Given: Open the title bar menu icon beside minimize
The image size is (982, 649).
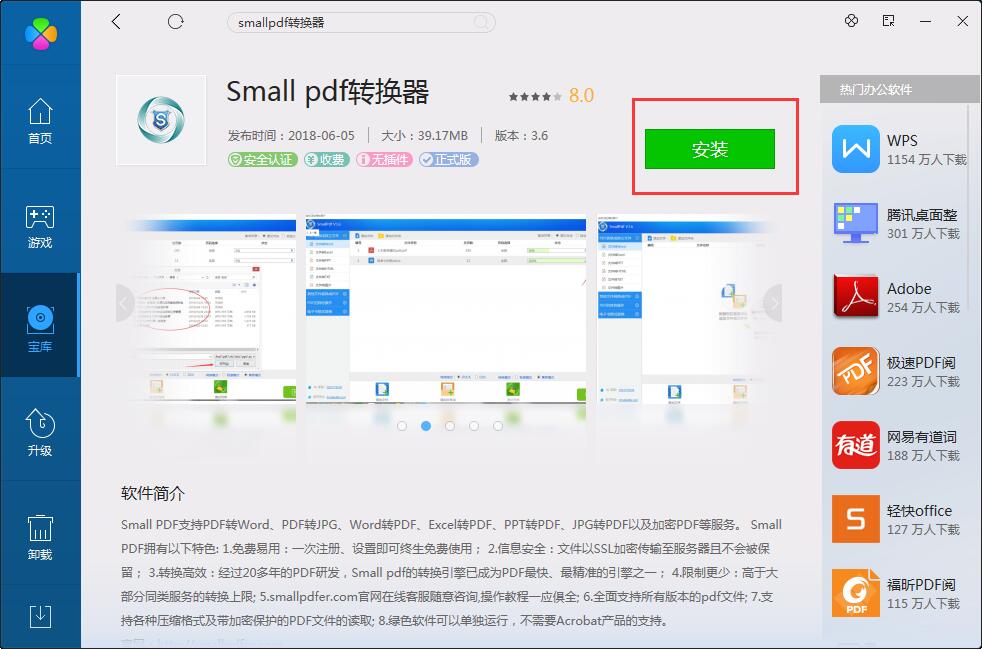Looking at the screenshot, I should pos(888,21).
